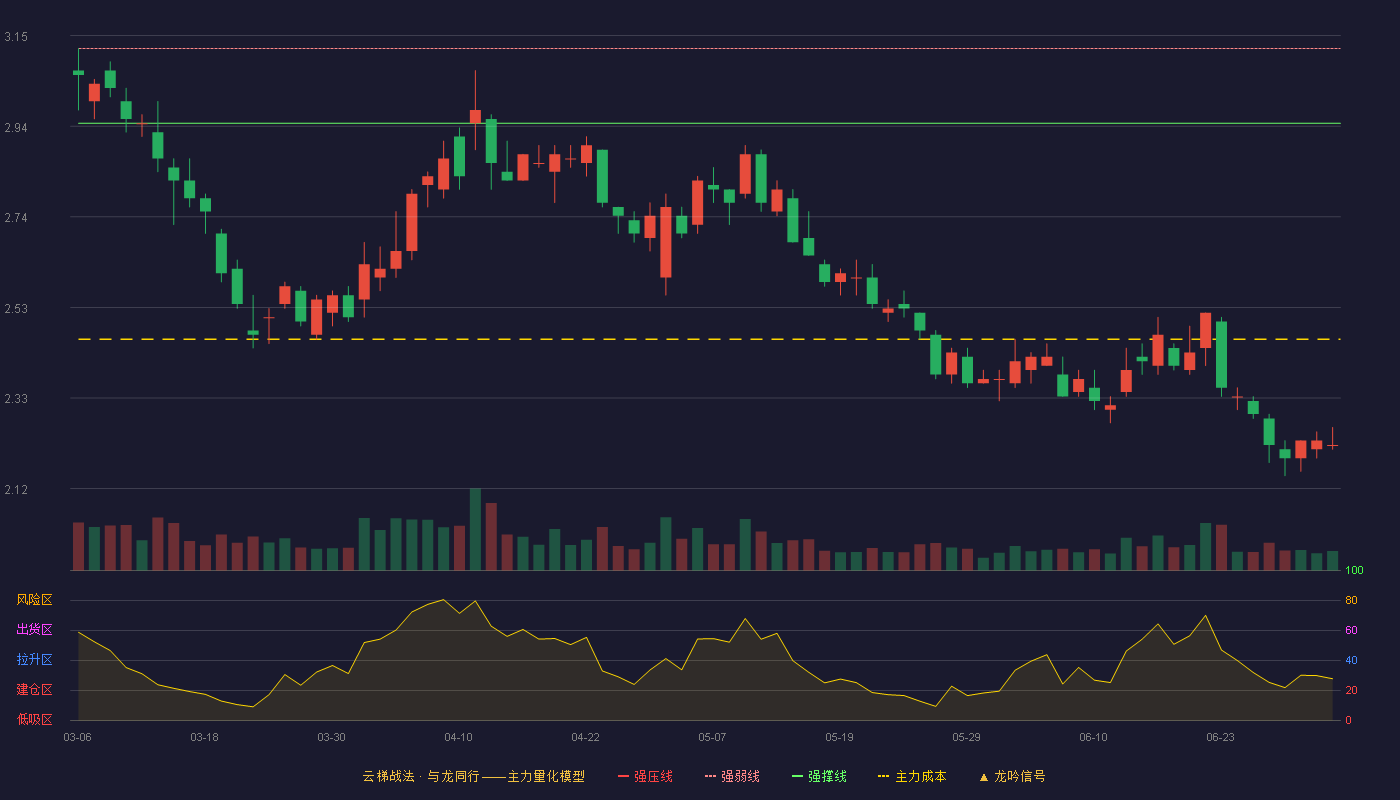1400x800 pixels.
Task: Toggle the 强弱线 legend entry
Action: [732, 776]
